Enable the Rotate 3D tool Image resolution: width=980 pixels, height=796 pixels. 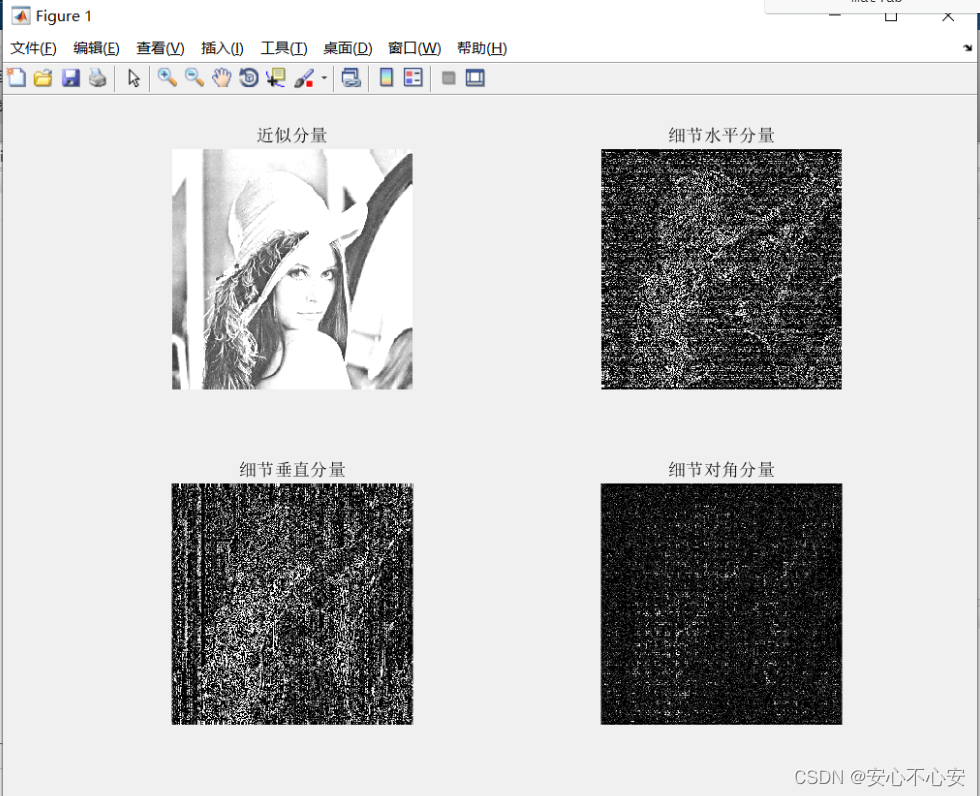pyautogui.click(x=249, y=78)
